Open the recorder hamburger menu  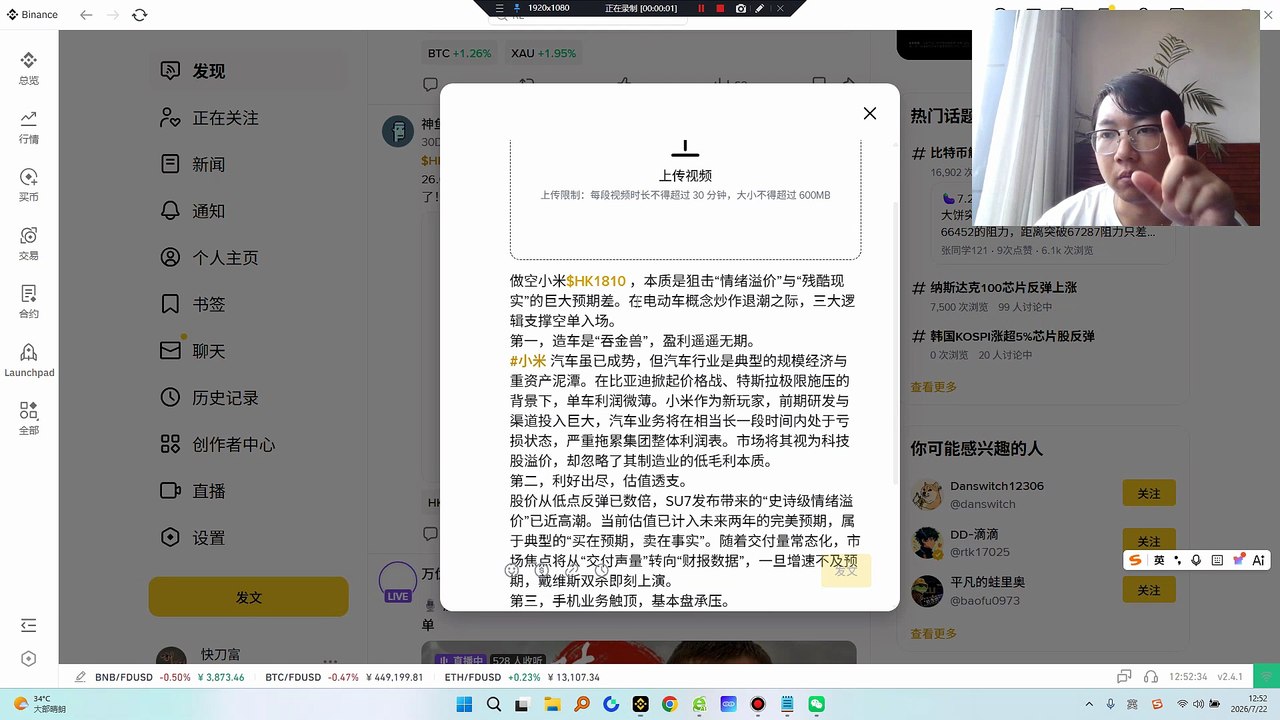[500, 8]
